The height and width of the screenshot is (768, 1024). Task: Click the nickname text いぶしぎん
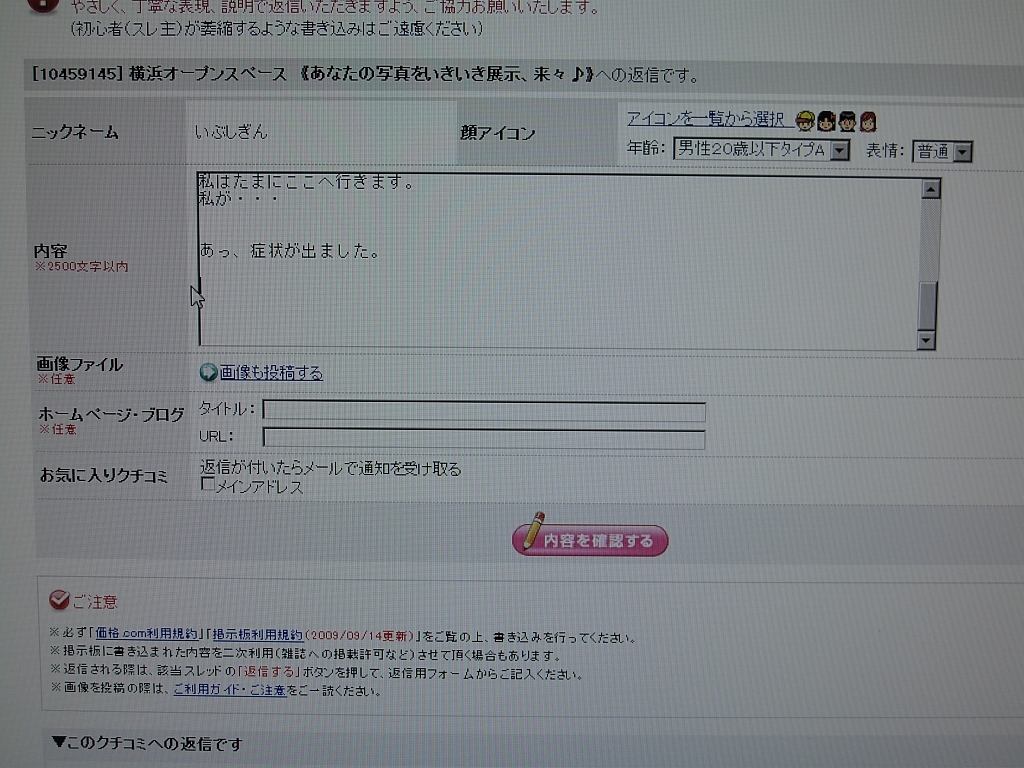click(x=231, y=132)
